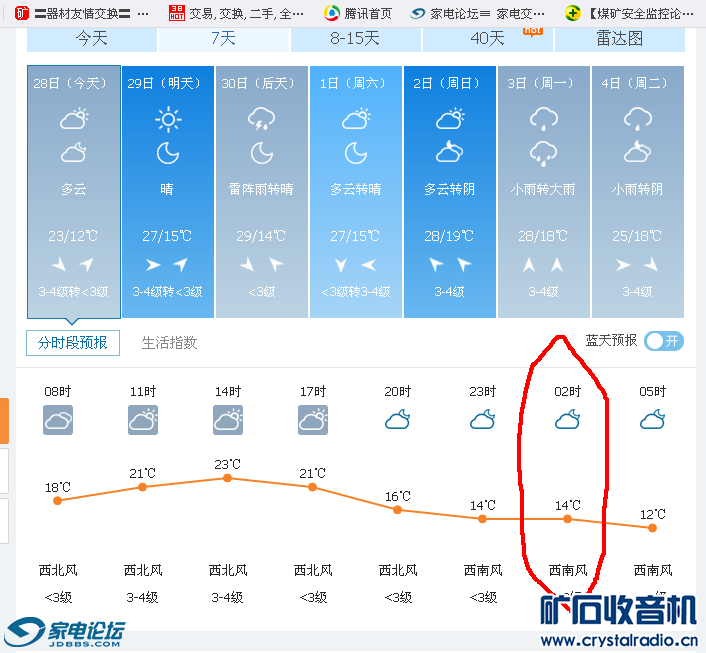
Task: Open the 家电论坛 bookmark
Action: (x=478, y=14)
